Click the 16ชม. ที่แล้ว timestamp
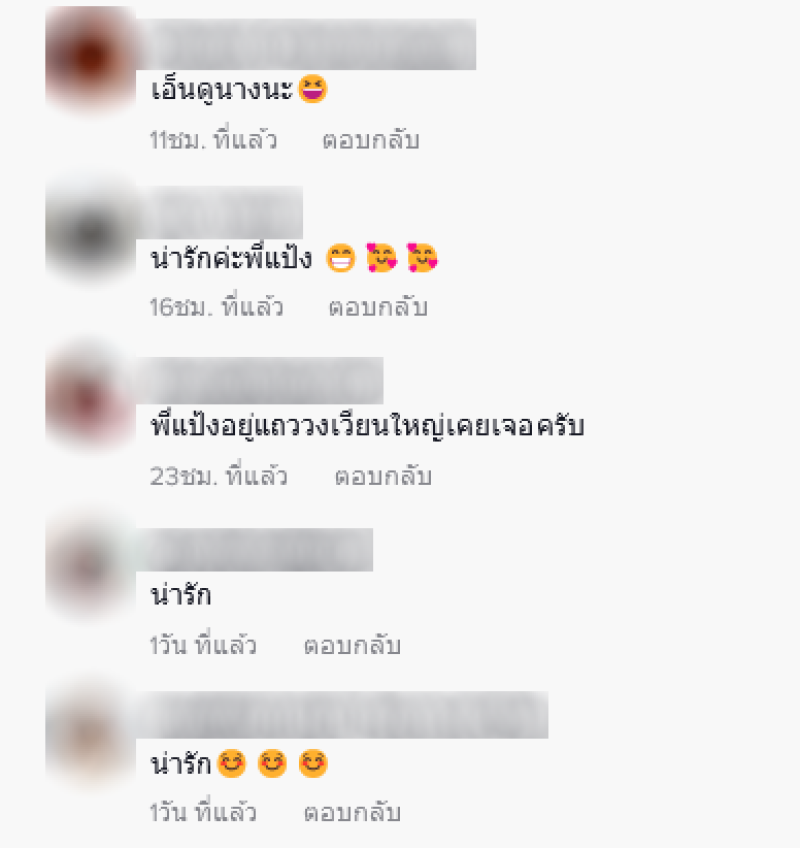 (x=216, y=308)
